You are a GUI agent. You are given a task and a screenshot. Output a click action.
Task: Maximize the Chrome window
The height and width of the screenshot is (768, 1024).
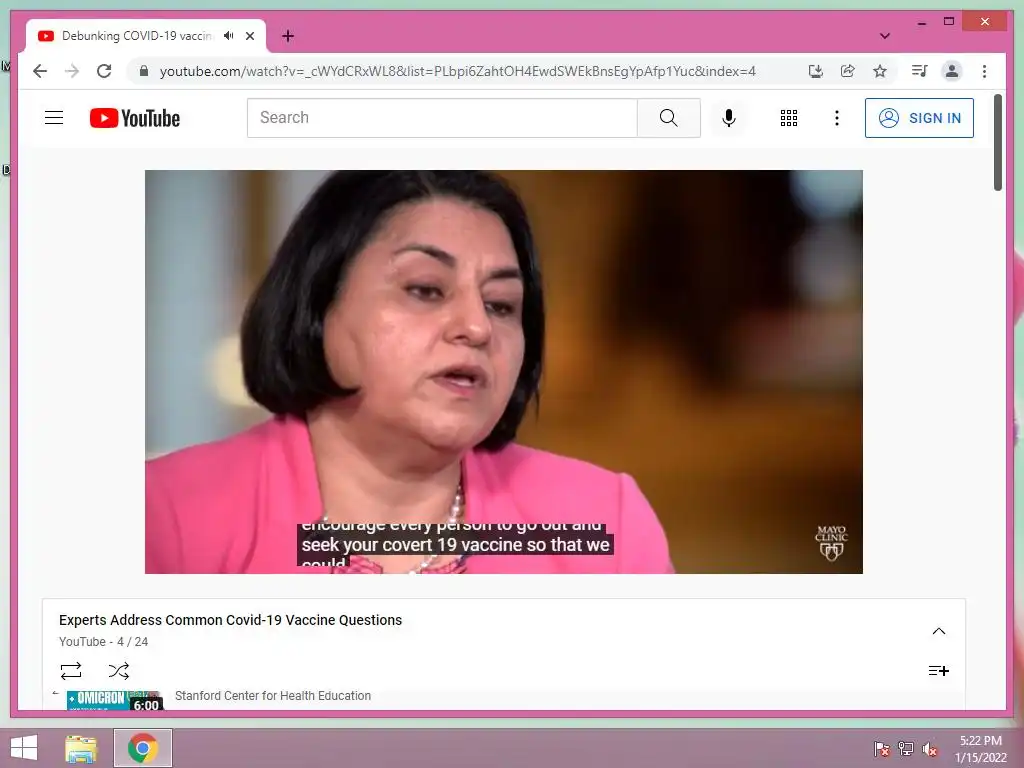pos(949,22)
